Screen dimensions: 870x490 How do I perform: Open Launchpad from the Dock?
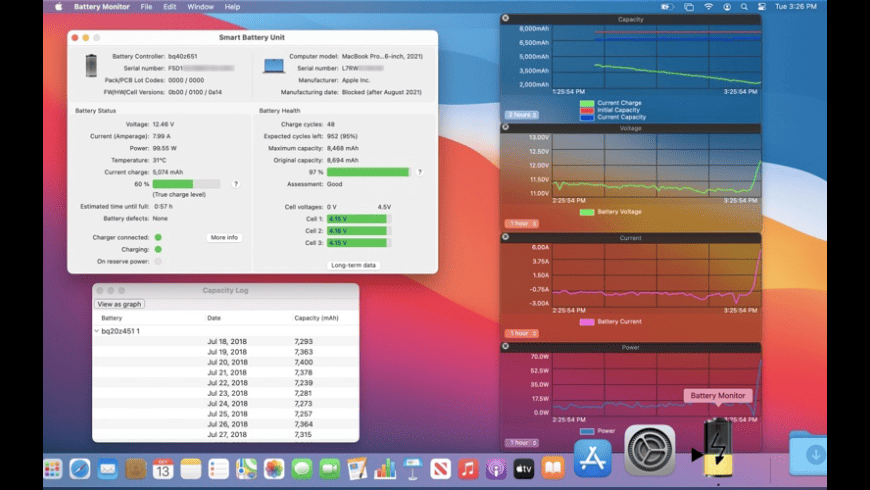53,469
